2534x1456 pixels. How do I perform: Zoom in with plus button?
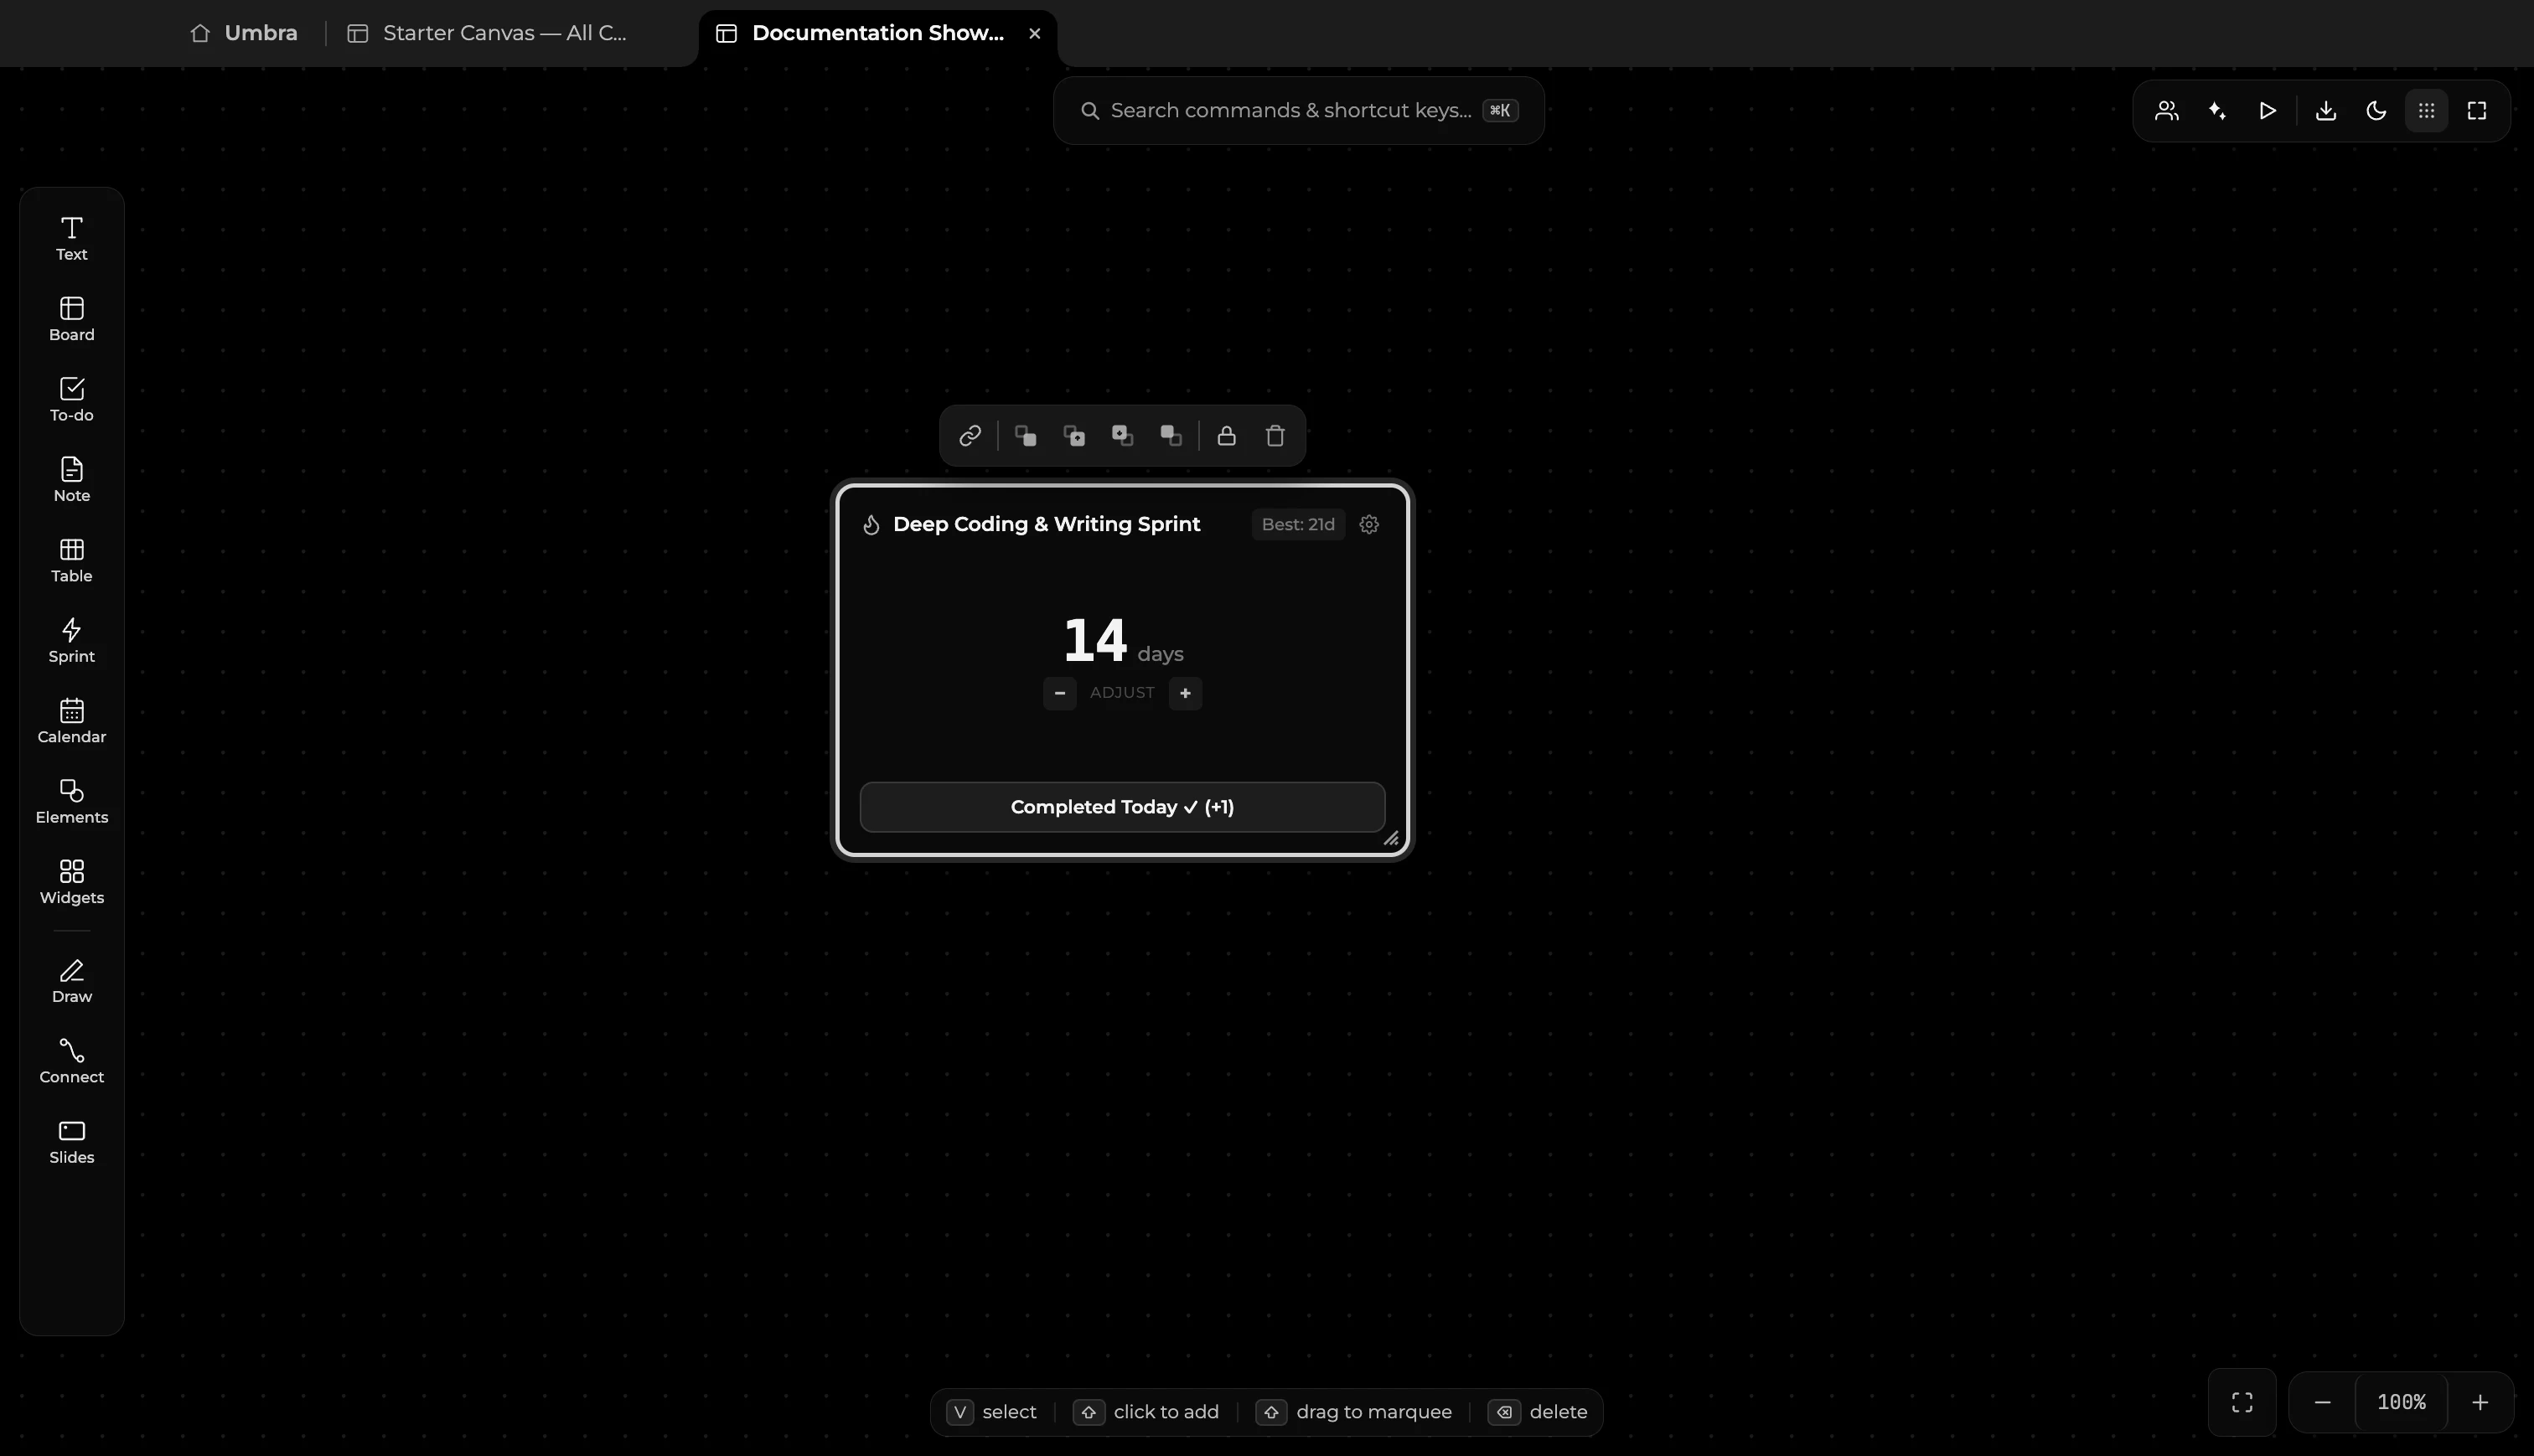pos(2480,1402)
